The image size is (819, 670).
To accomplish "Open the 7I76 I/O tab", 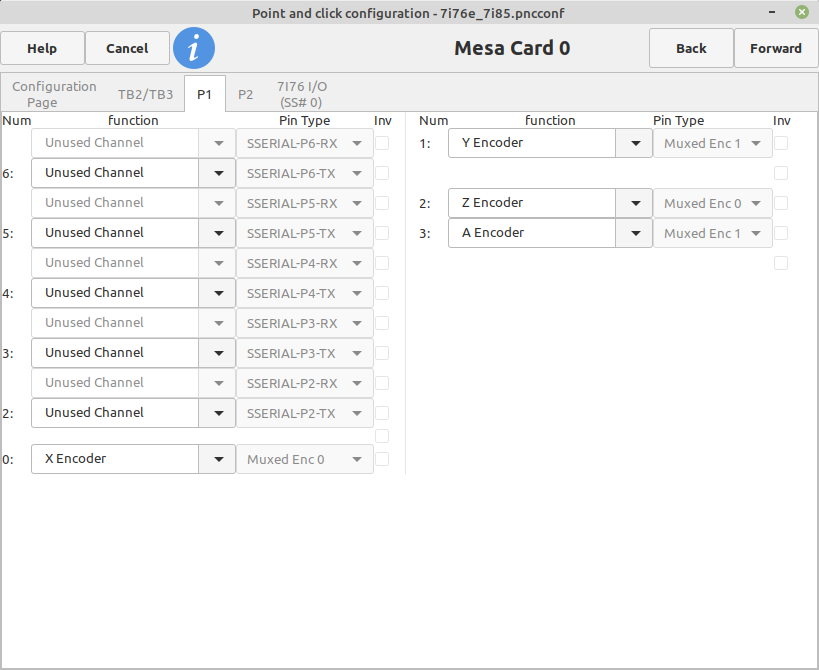I will (x=301, y=94).
